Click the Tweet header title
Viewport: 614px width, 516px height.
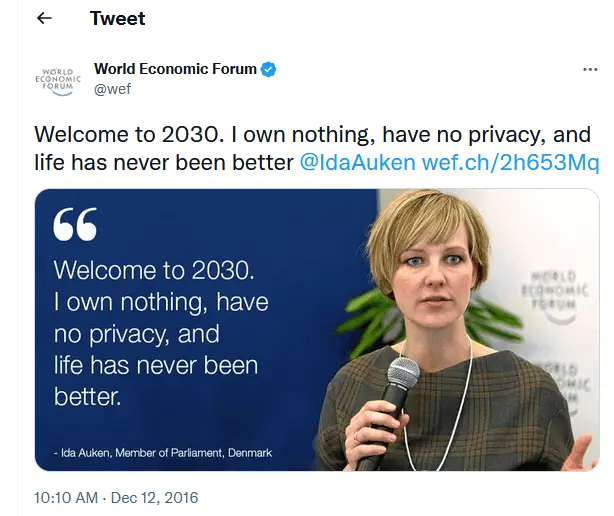[117, 19]
